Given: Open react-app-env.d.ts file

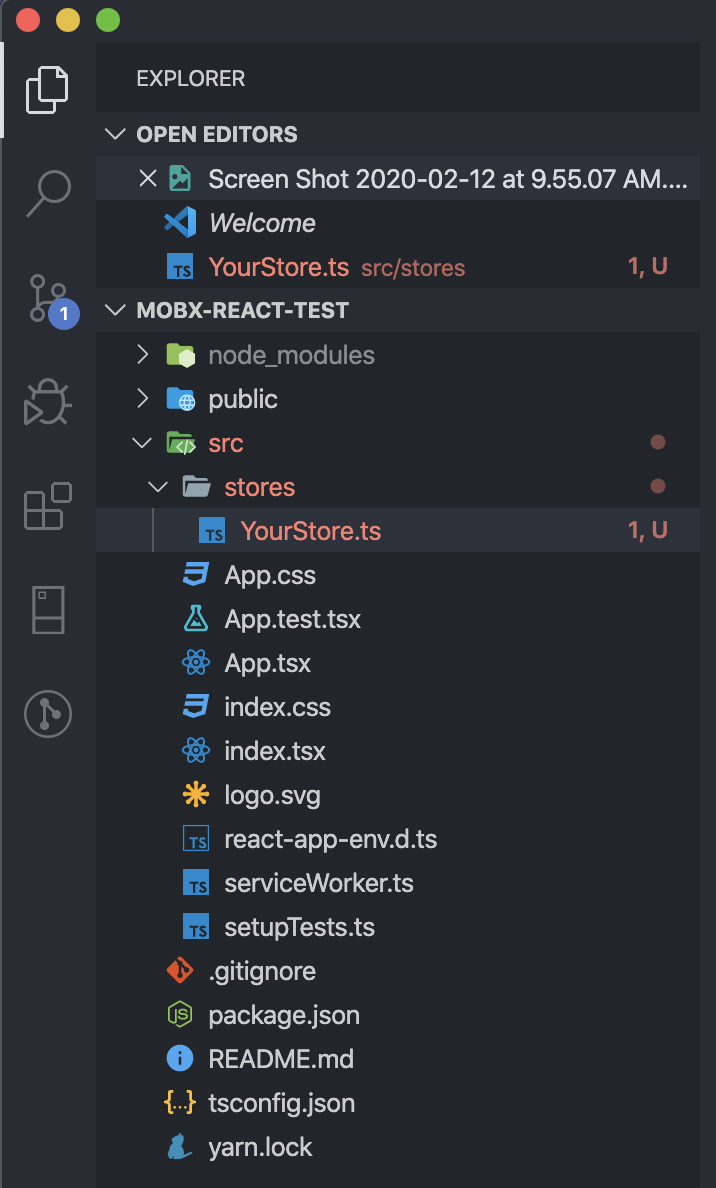Looking at the screenshot, I should (398, 839).
